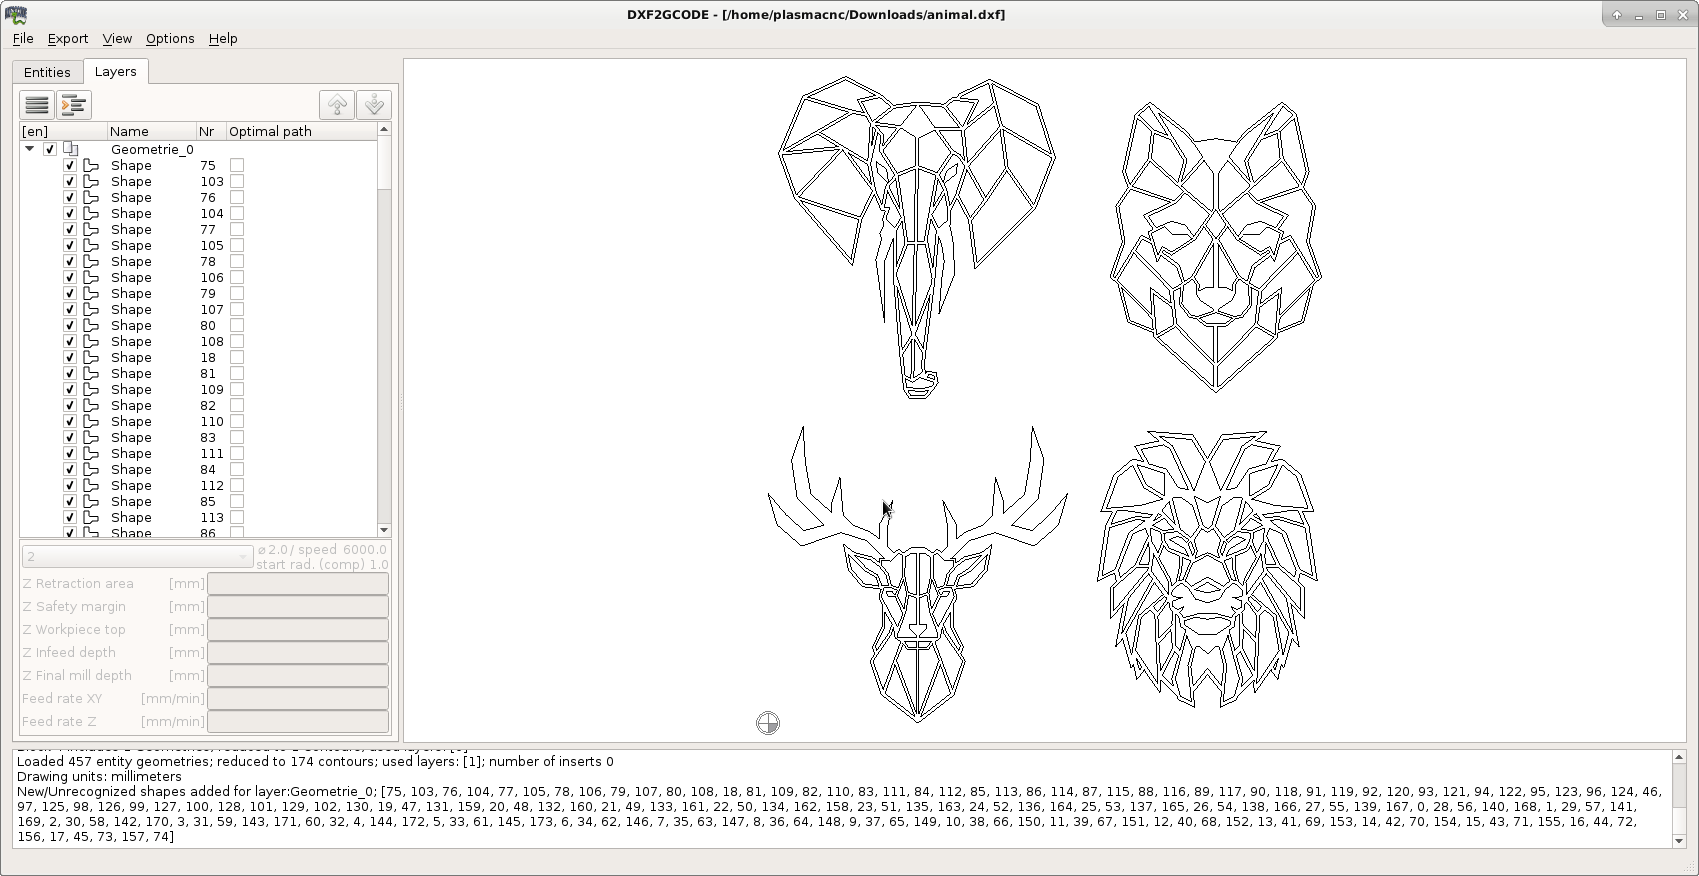Uncheck the enable checkbox for Shape 111

tap(70, 453)
